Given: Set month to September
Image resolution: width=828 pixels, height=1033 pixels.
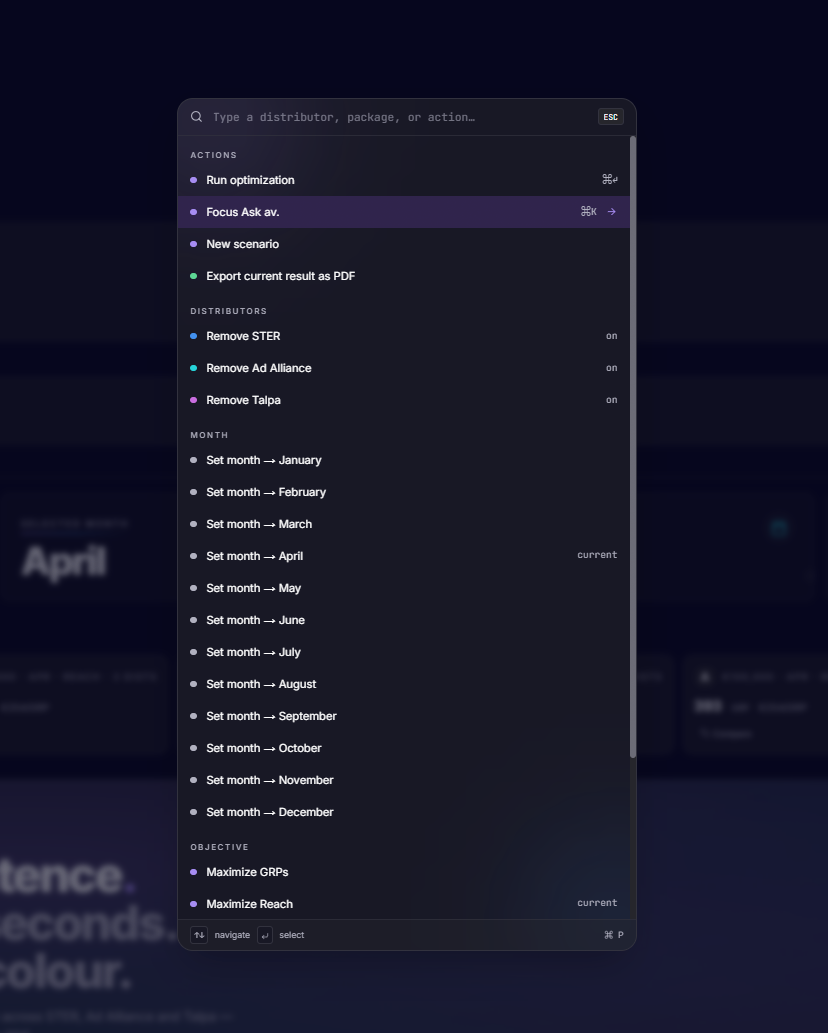Looking at the screenshot, I should pos(404,716).
